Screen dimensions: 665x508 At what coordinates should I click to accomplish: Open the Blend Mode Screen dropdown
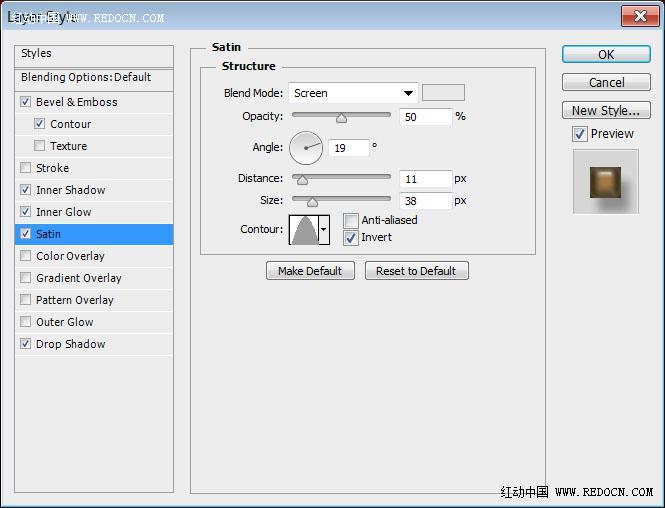pyautogui.click(x=353, y=93)
